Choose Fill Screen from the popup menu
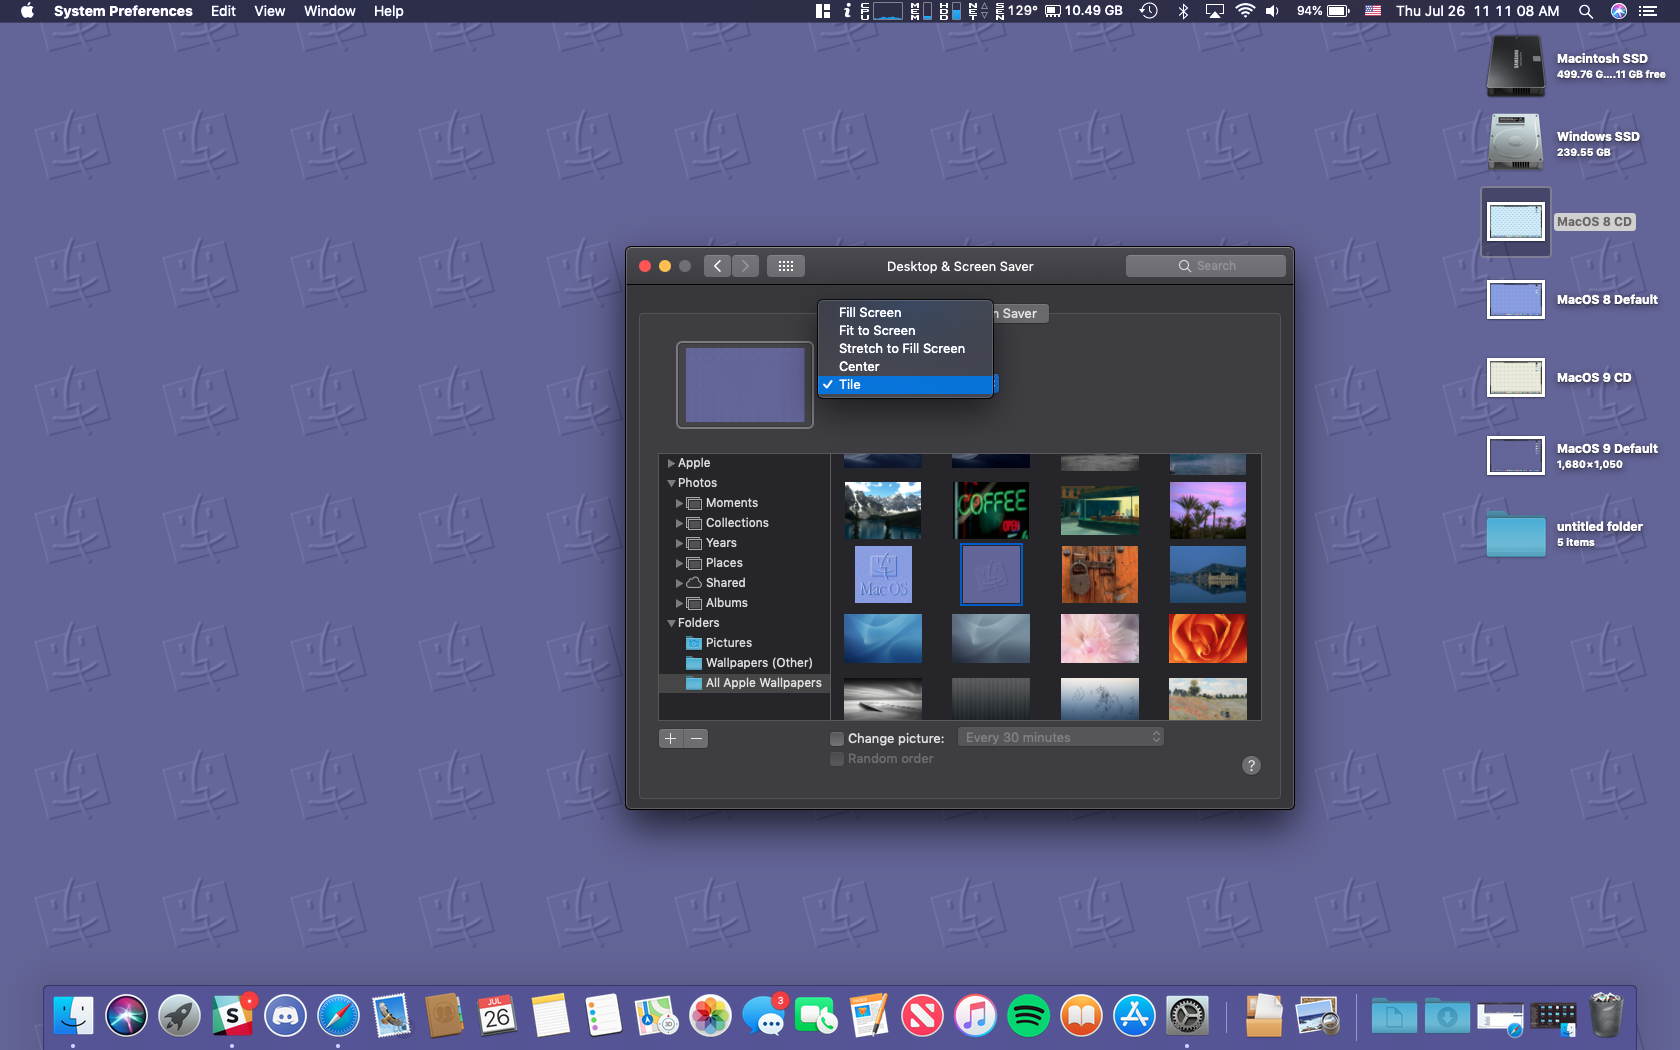This screenshot has height=1050, width=1680. pyautogui.click(x=870, y=313)
